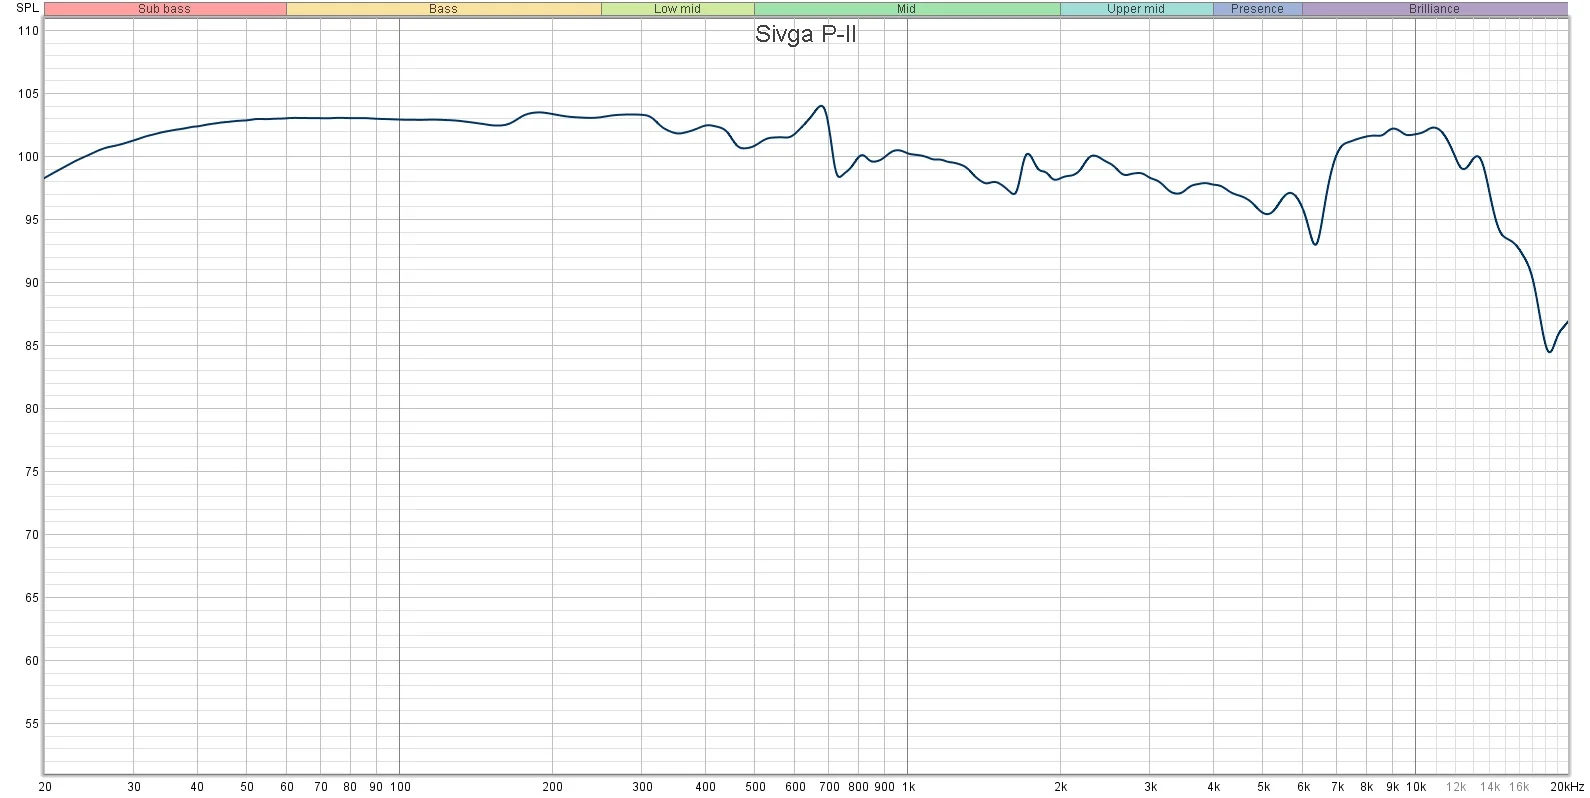Click the Brilliance band label
Viewport: 1590px width, 798px height.
pyautogui.click(x=1434, y=9)
